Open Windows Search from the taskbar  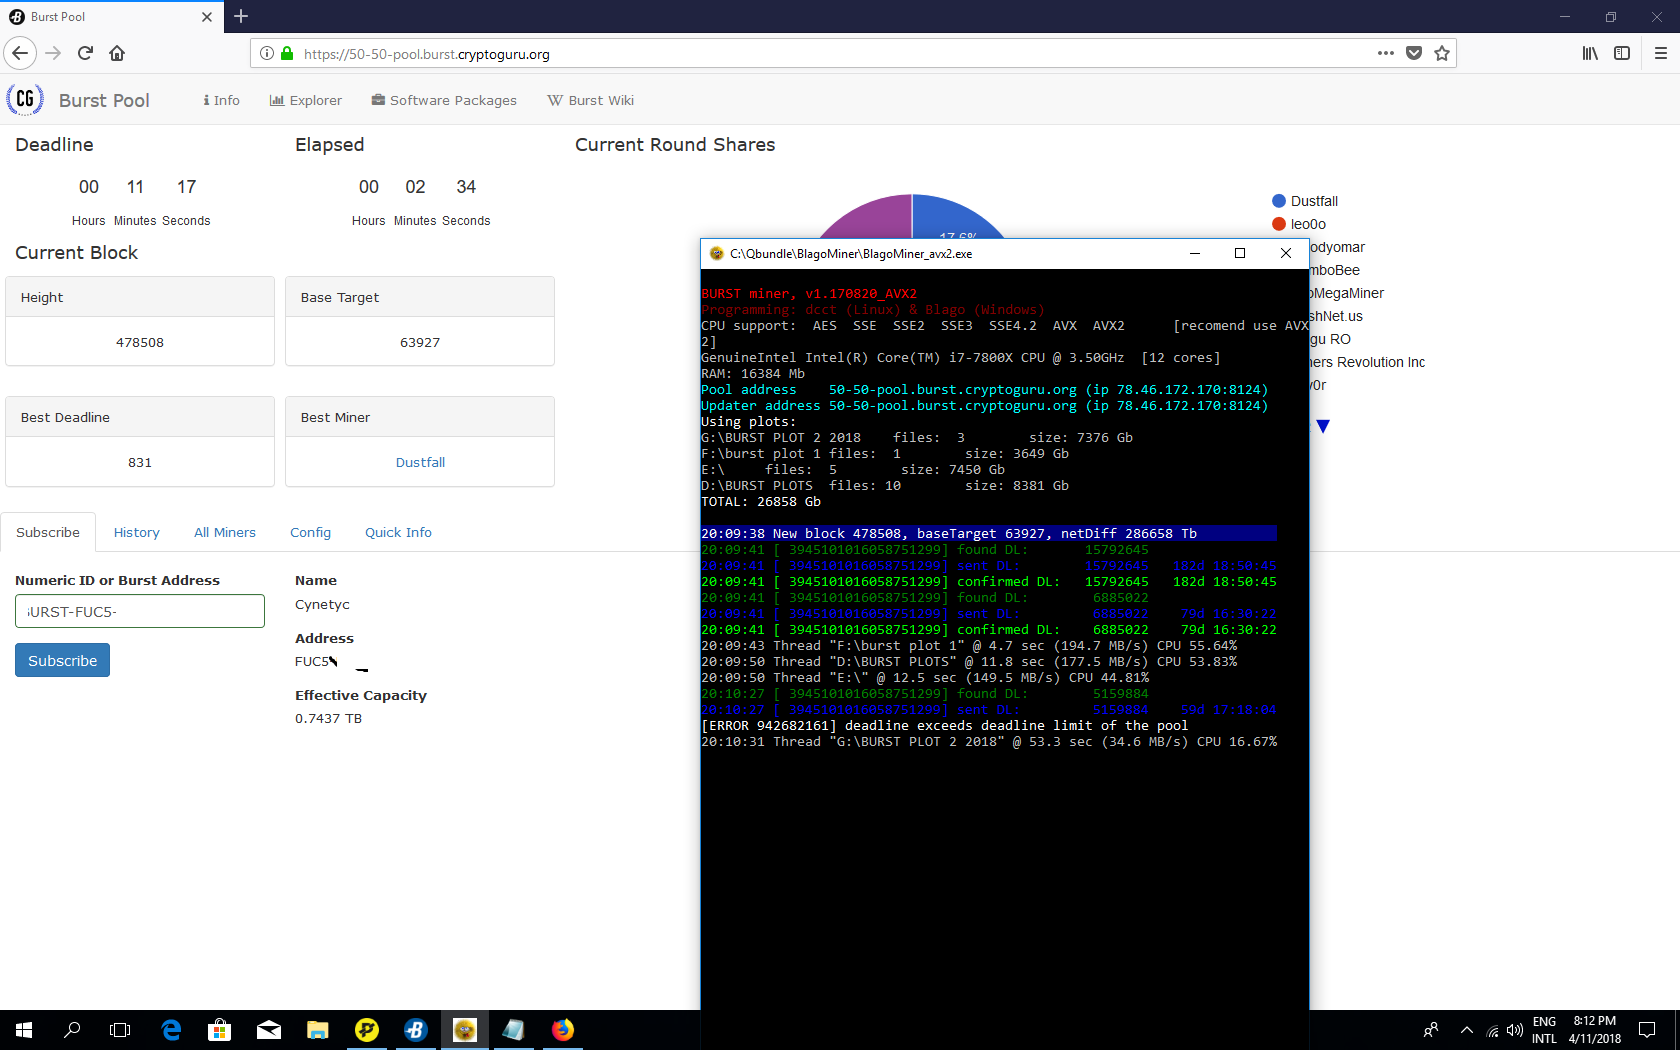coord(72,1030)
